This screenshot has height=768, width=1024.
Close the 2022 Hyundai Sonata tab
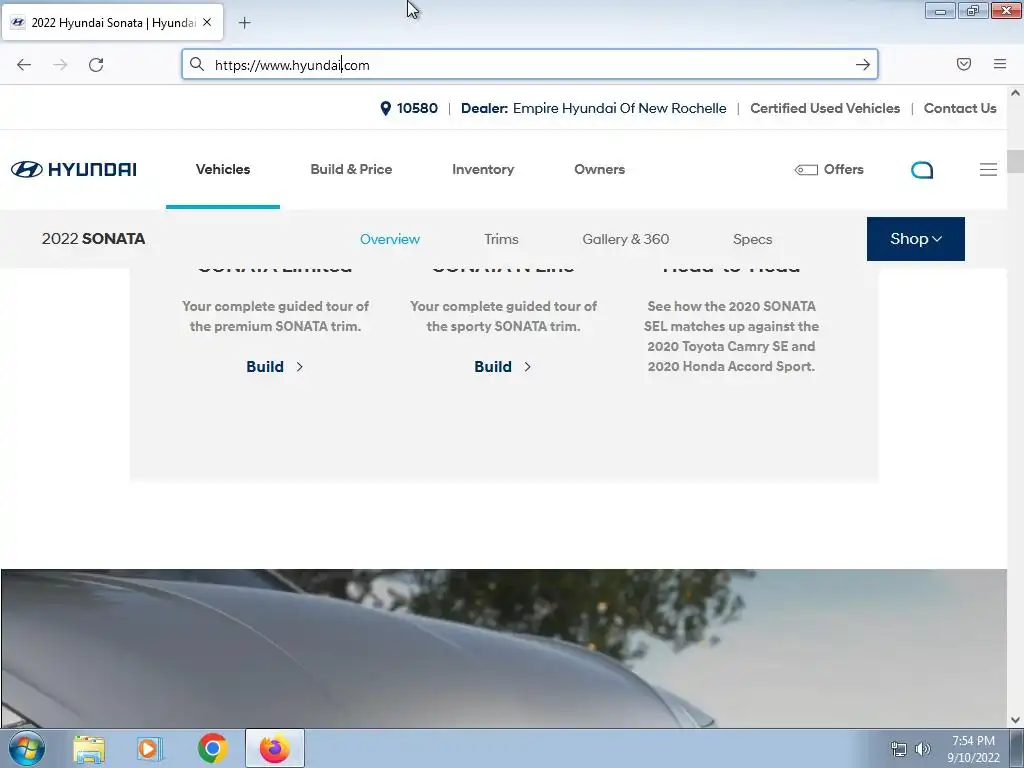(x=207, y=22)
